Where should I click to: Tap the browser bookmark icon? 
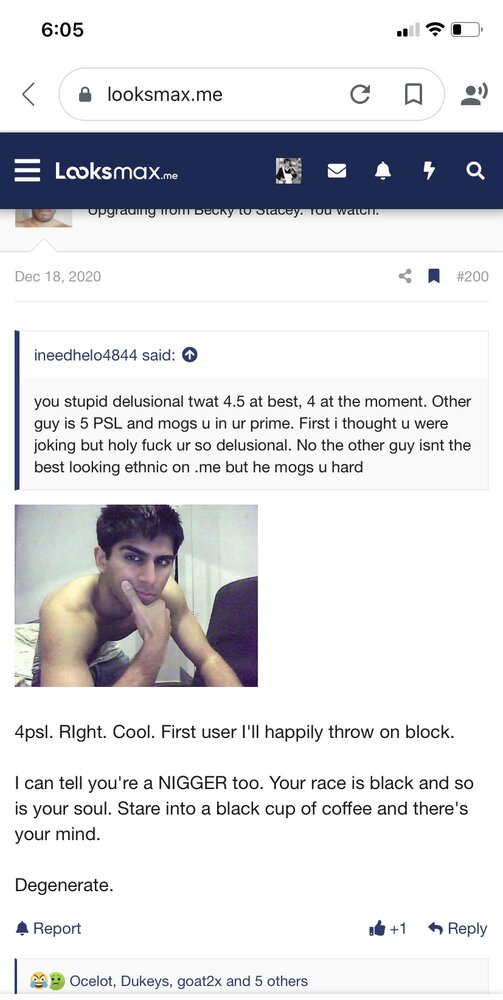[x=414, y=94]
